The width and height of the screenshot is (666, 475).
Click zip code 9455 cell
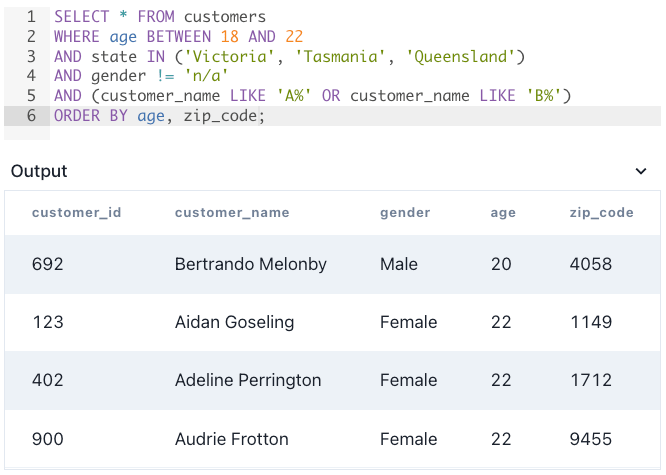[x=591, y=439]
